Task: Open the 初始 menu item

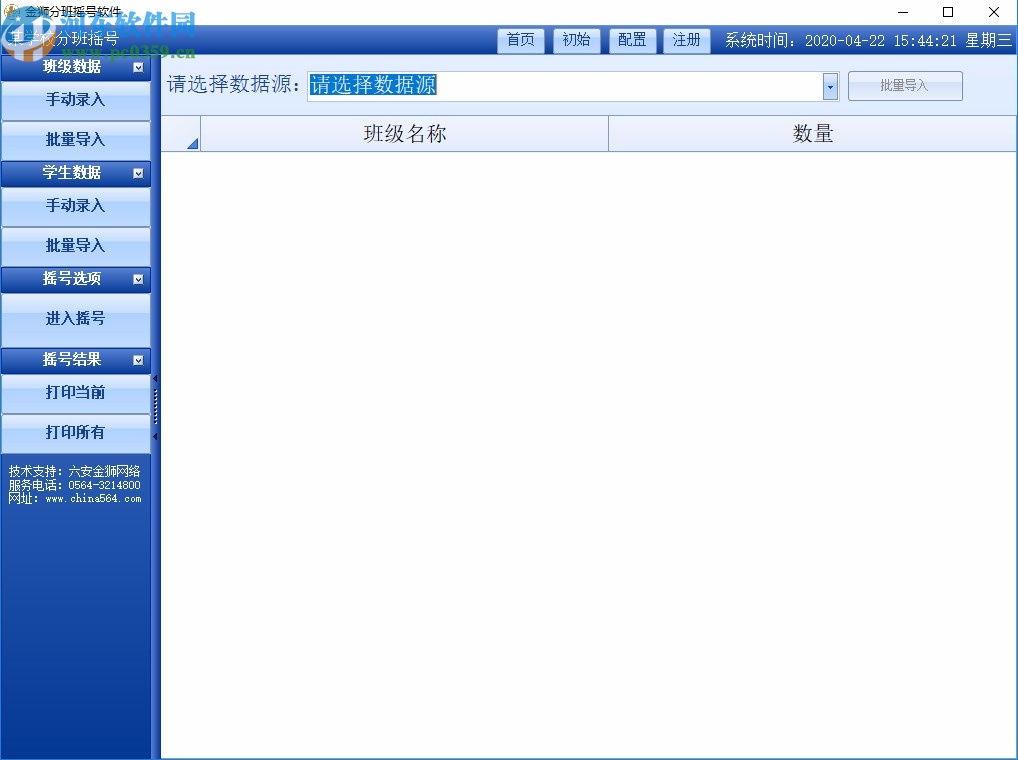Action: (577, 40)
